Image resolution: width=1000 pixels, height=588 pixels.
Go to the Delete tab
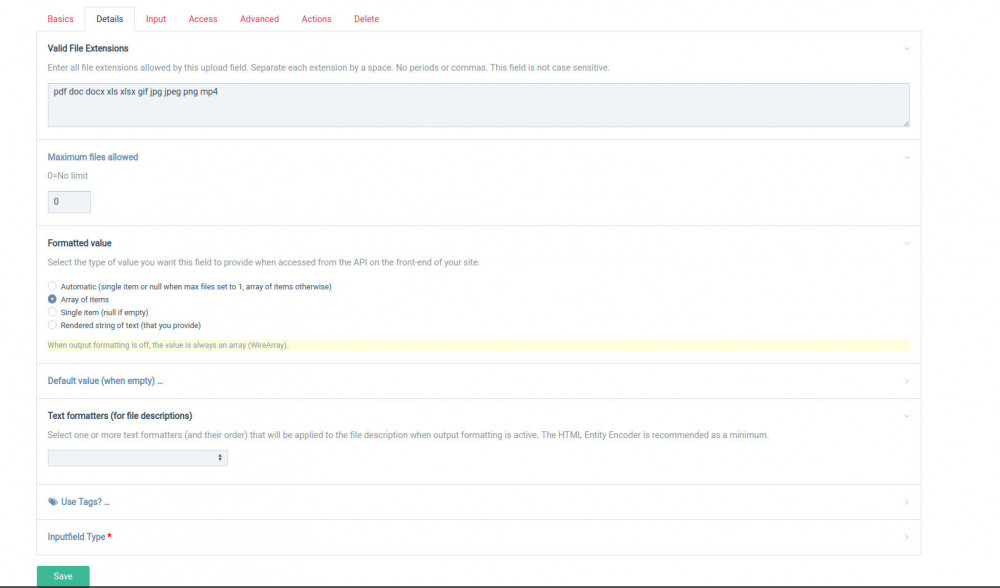(366, 19)
